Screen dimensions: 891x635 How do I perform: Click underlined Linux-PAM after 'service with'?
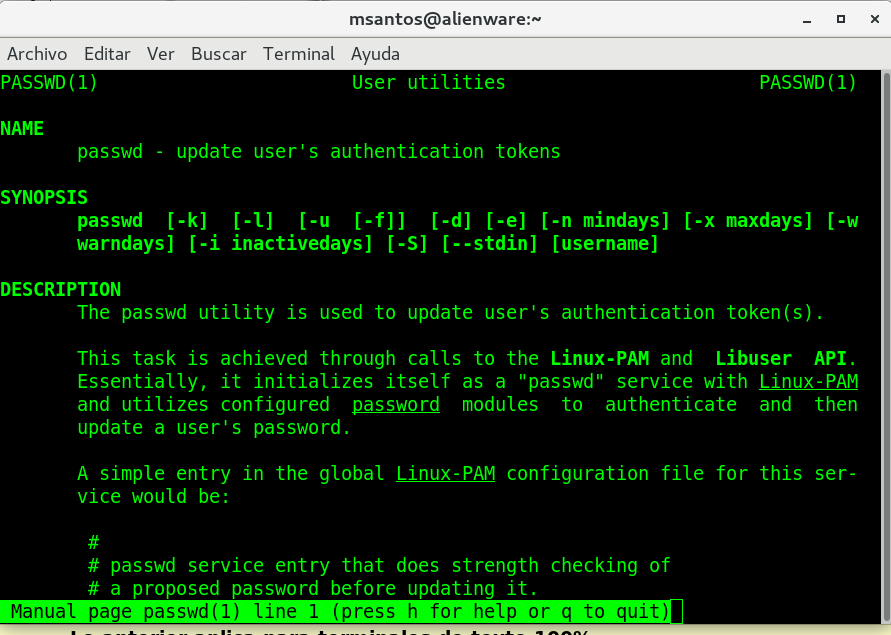coord(808,382)
